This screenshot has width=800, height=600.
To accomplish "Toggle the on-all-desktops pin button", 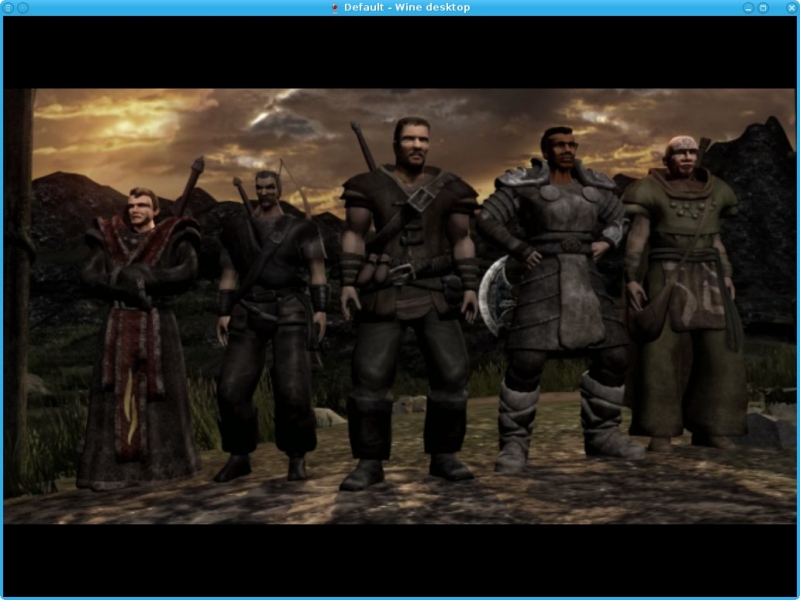I will [x=23, y=7].
